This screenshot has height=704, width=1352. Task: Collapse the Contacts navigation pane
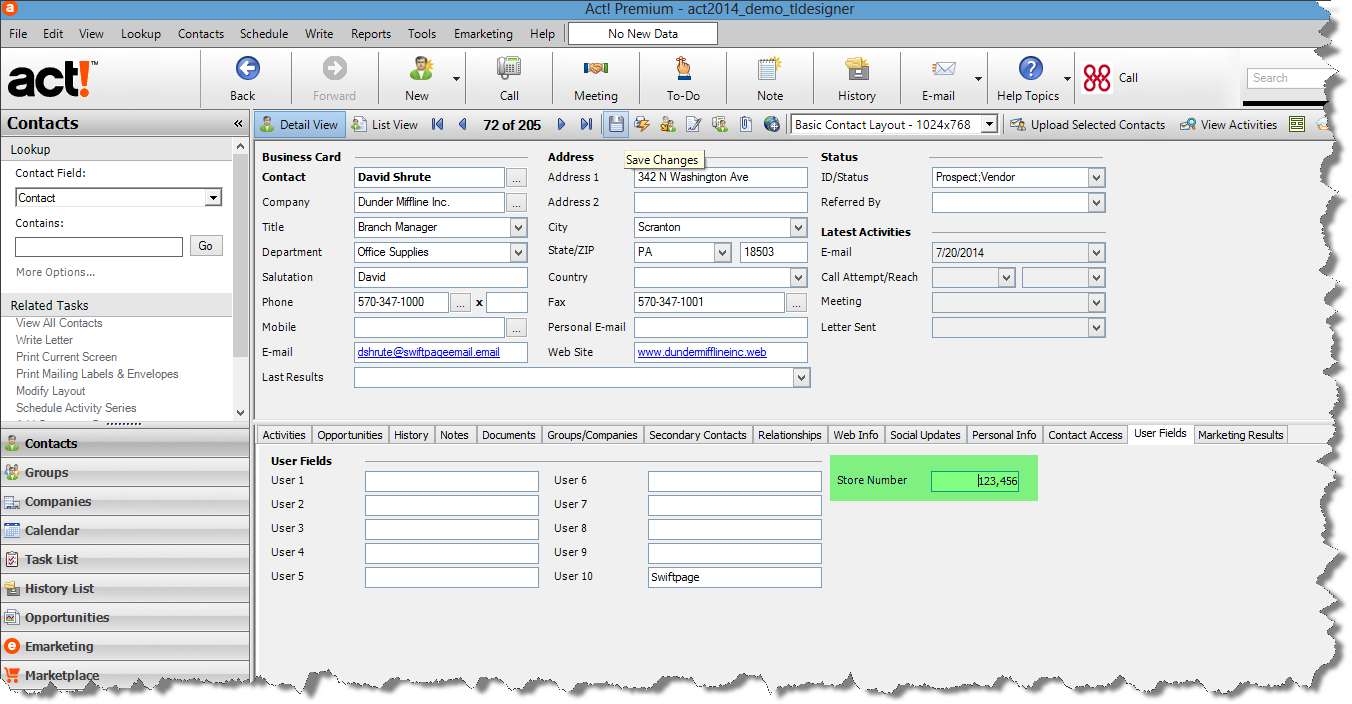pyautogui.click(x=238, y=124)
